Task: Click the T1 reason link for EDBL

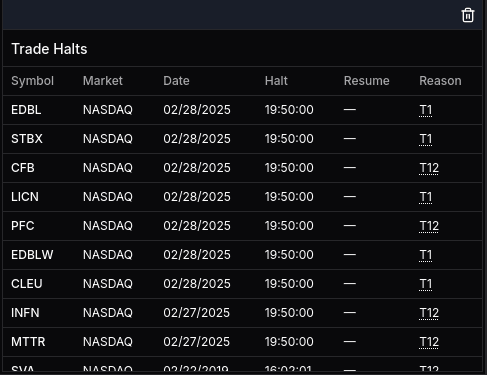Action: [x=425, y=110]
